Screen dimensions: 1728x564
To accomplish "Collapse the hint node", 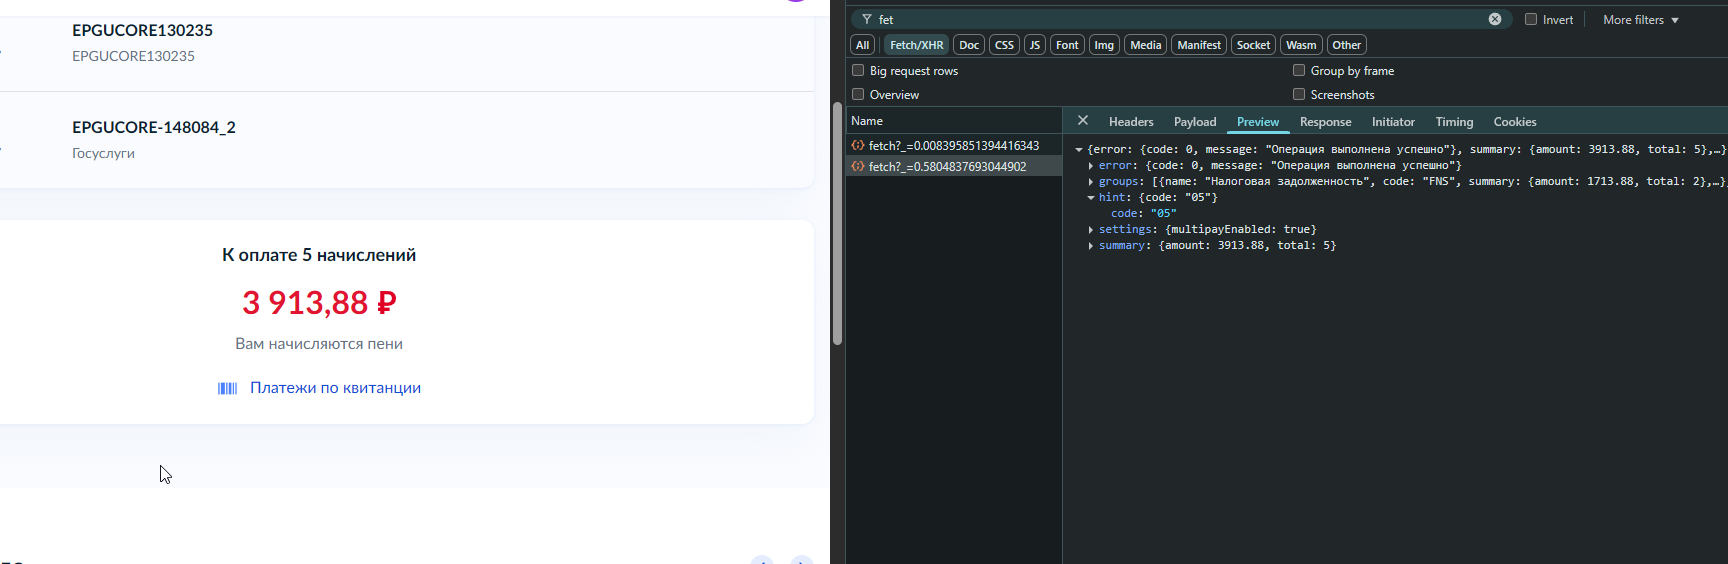I will coord(1091,198).
